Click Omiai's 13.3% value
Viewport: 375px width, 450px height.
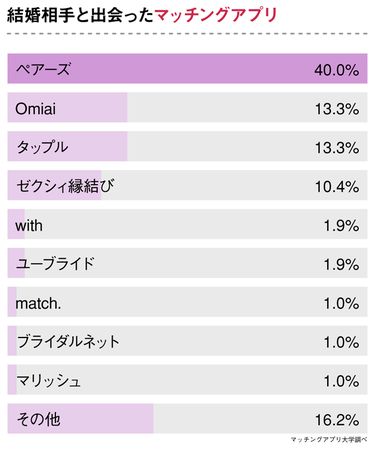(x=337, y=109)
